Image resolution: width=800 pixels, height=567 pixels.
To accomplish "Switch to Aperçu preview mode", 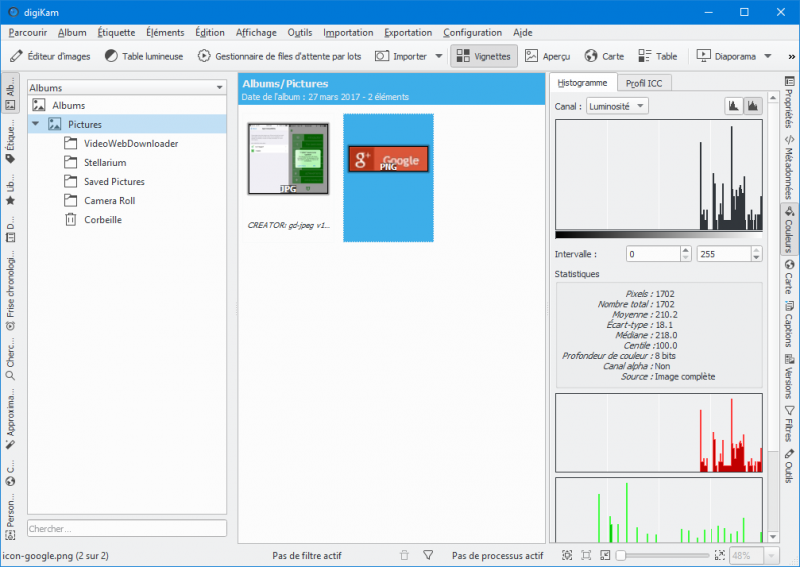I will 548,56.
